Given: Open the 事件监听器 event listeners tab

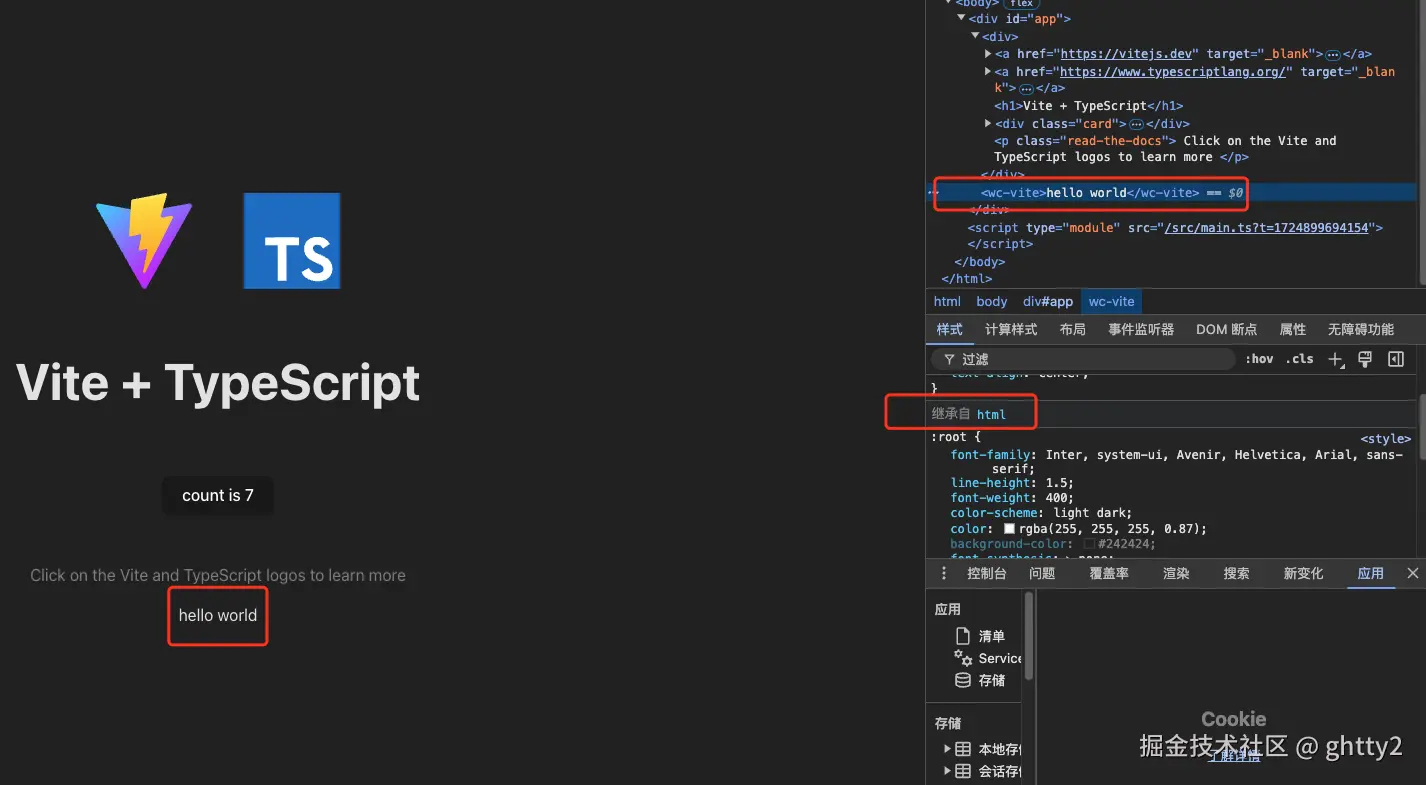Looking at the screenshot, I should [x=1140, y=329].
